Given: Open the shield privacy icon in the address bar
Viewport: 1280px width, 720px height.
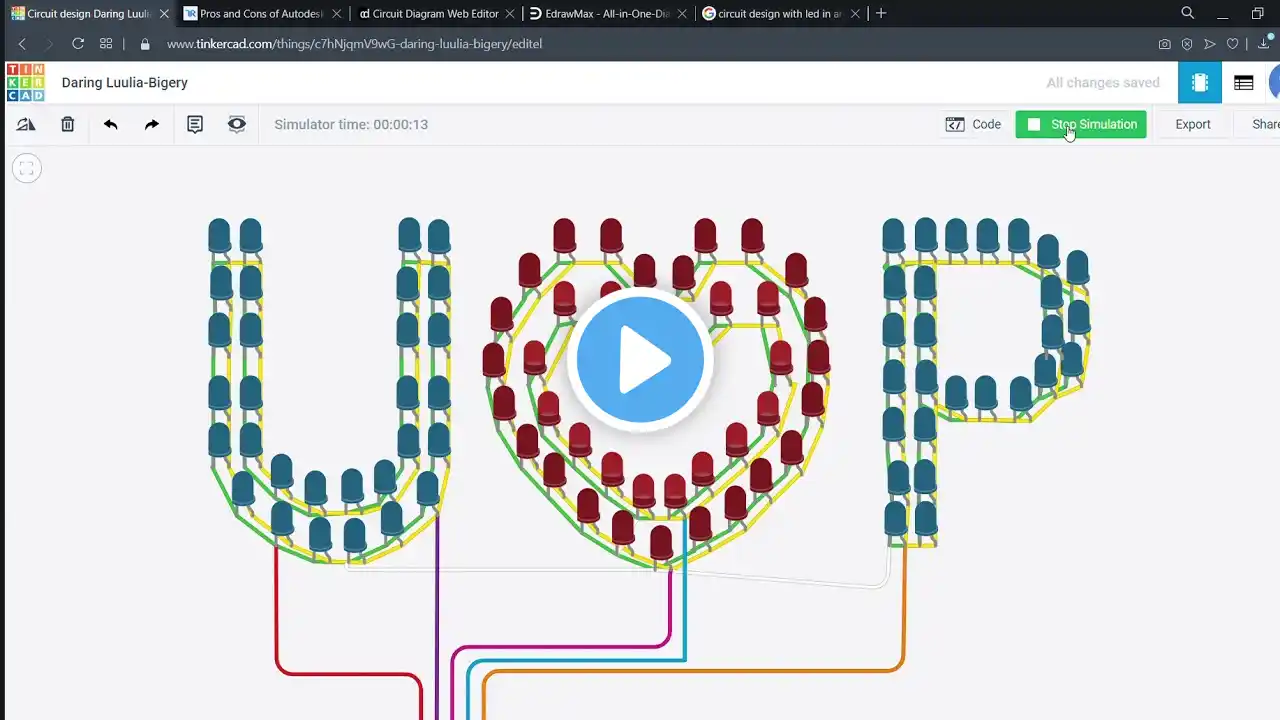Looking at the screenshot, I should point(1187,44).
